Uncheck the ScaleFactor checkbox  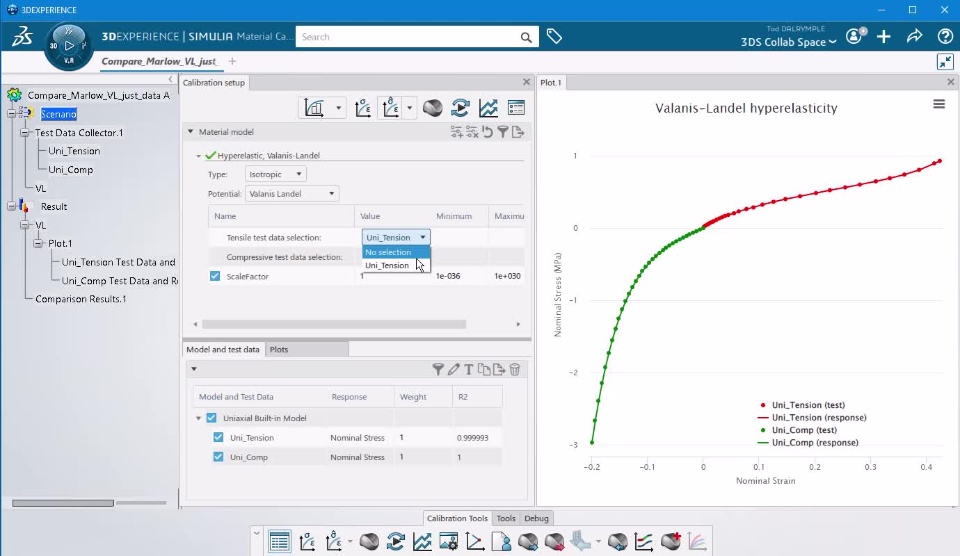[215, 276]
